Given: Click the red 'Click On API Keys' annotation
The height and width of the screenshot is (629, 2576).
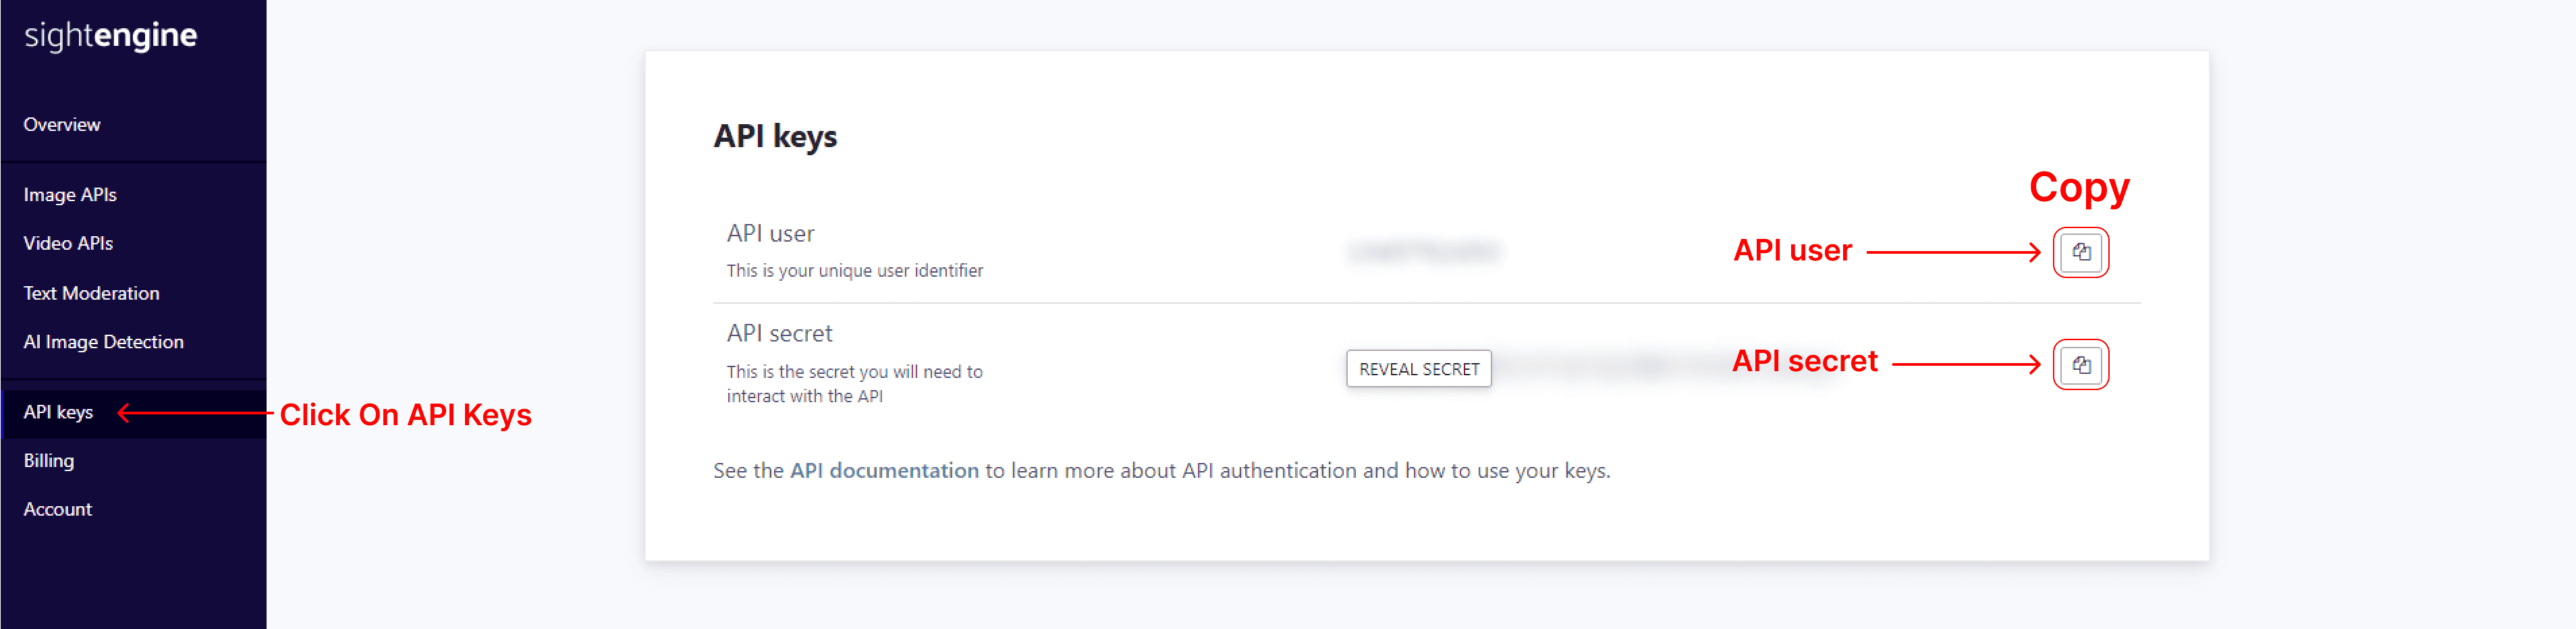Looking at the screenshot, I should point(405,415).
